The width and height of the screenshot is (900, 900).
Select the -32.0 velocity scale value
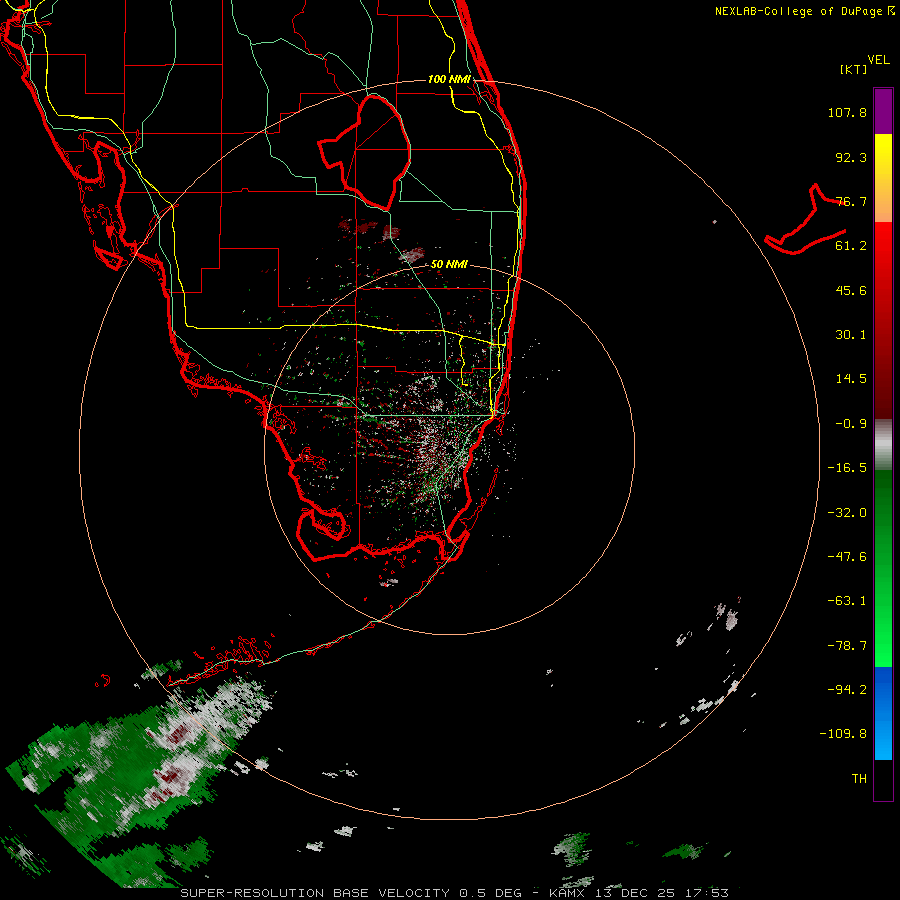click(847, 513)
